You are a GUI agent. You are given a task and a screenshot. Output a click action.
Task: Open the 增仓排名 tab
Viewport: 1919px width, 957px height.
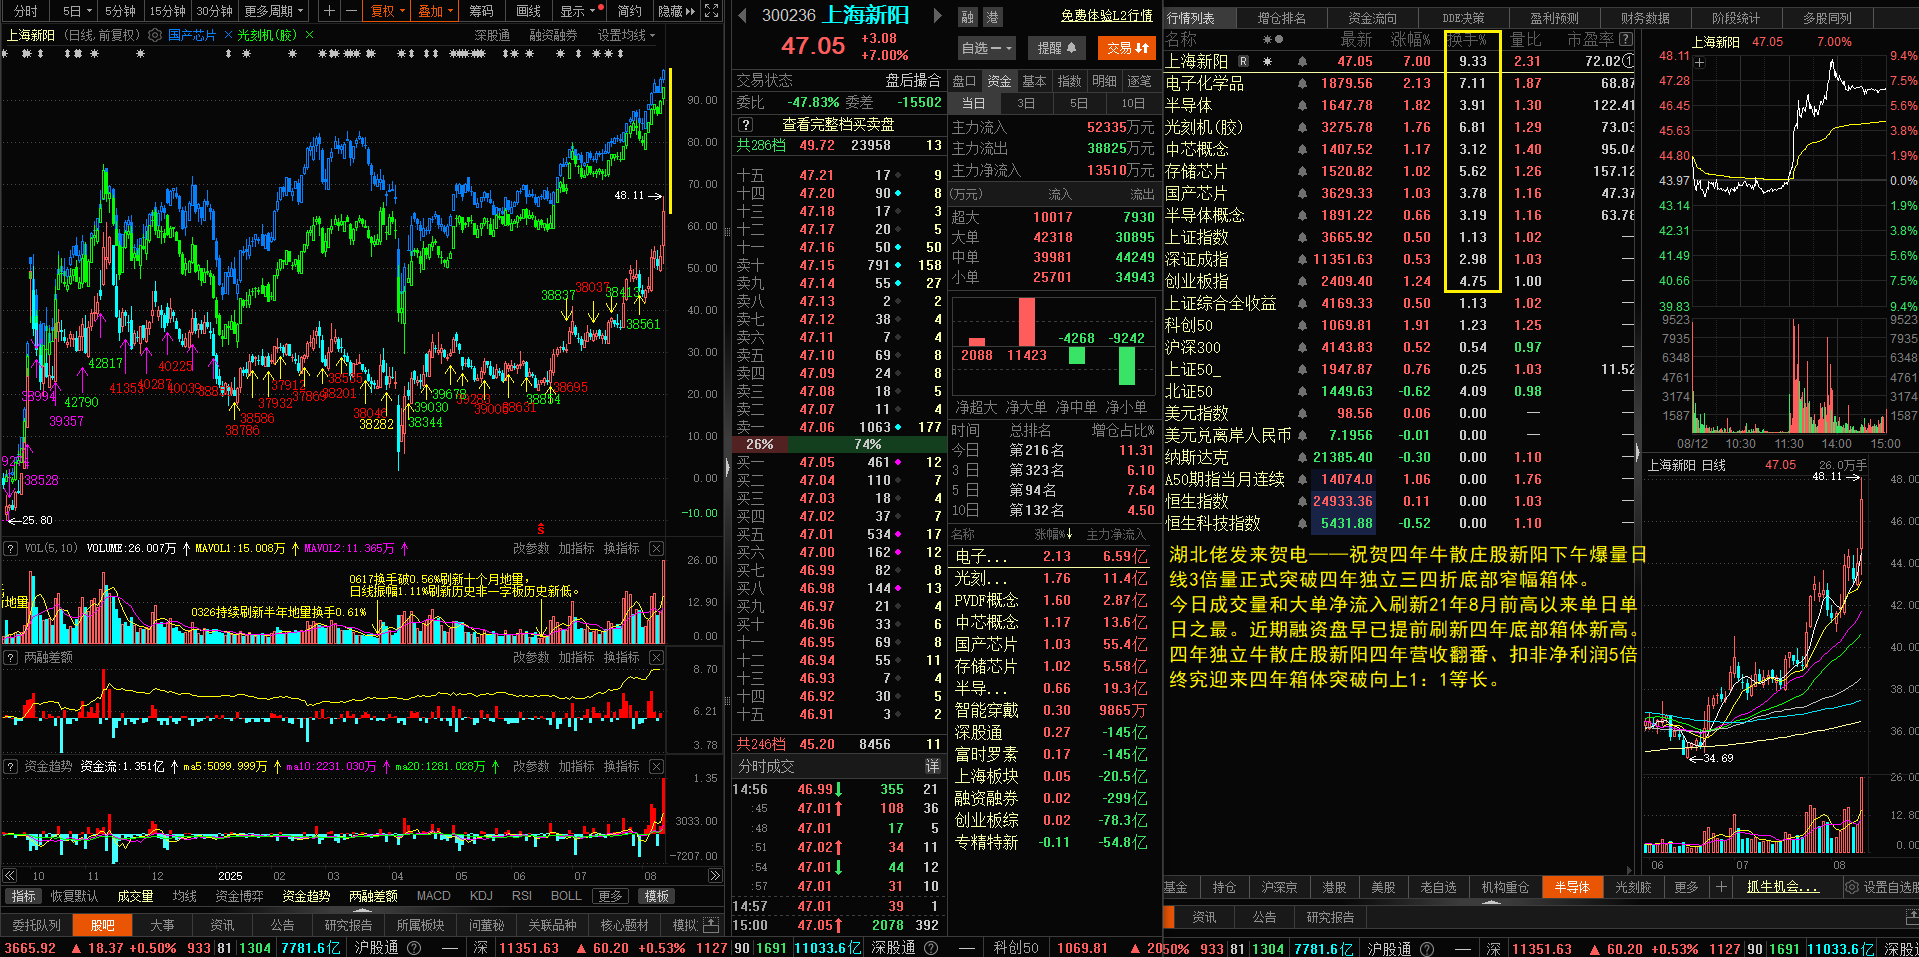coord(1281,18)
